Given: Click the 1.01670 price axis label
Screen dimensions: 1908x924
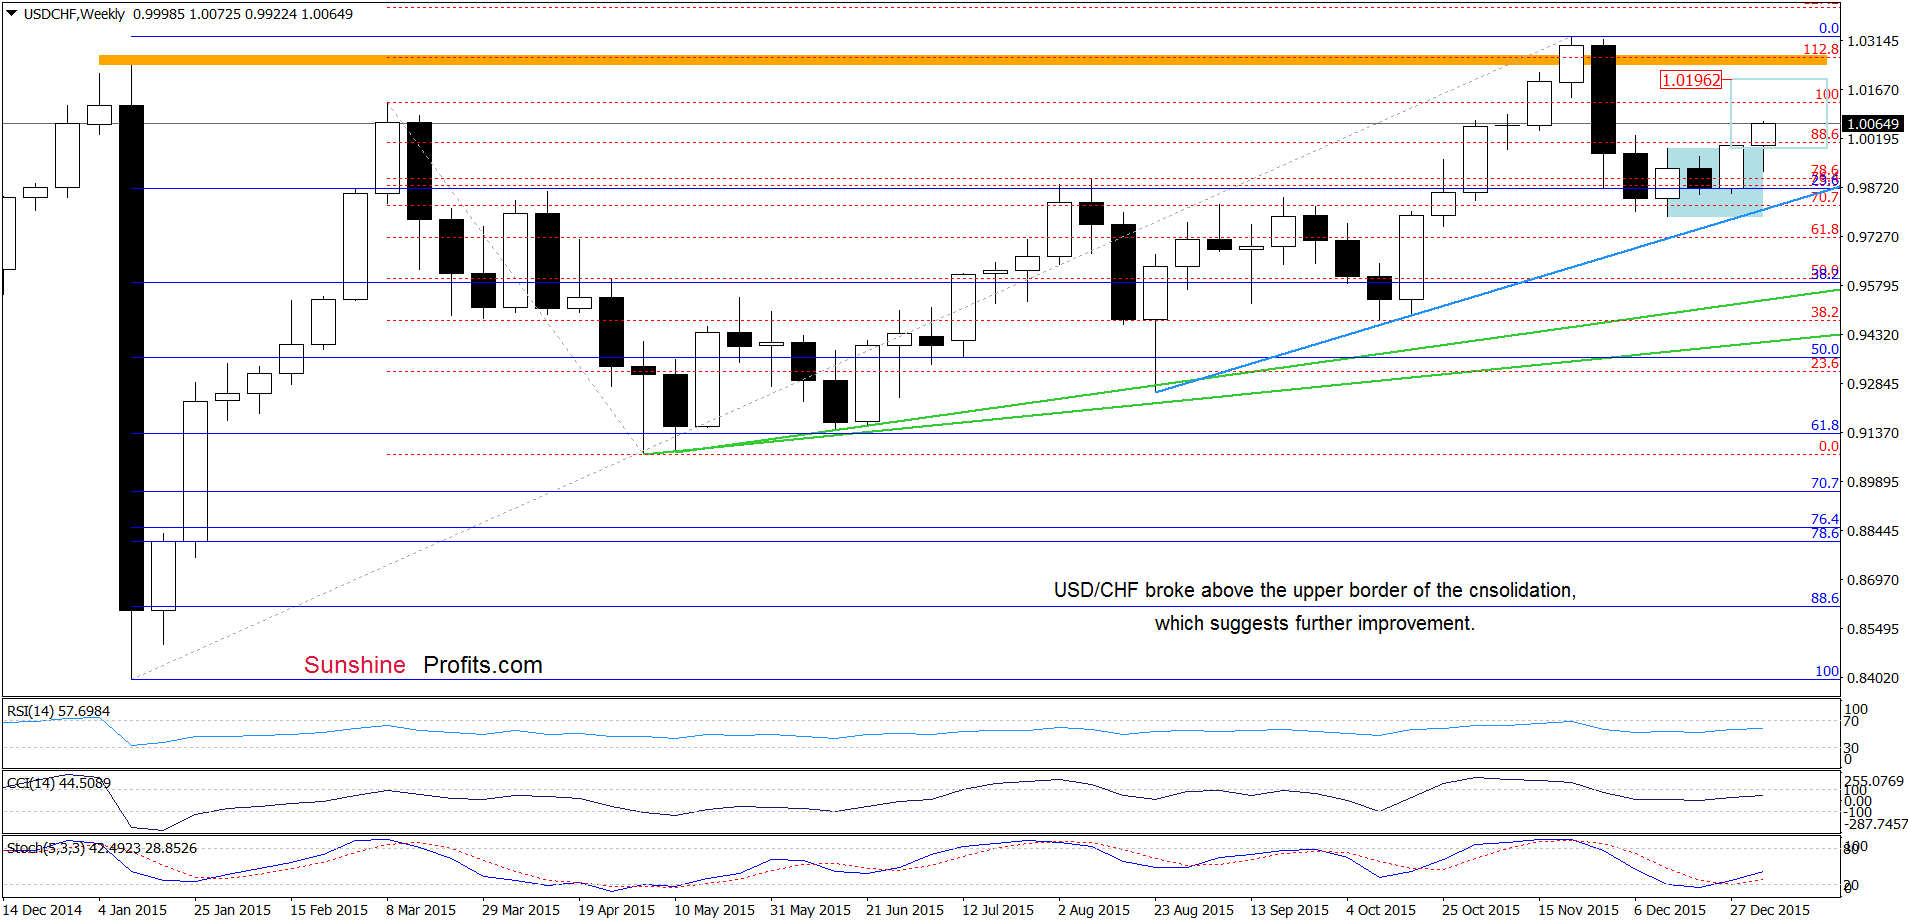Looking at the screenshot, I should click(x=1873, y=90).
